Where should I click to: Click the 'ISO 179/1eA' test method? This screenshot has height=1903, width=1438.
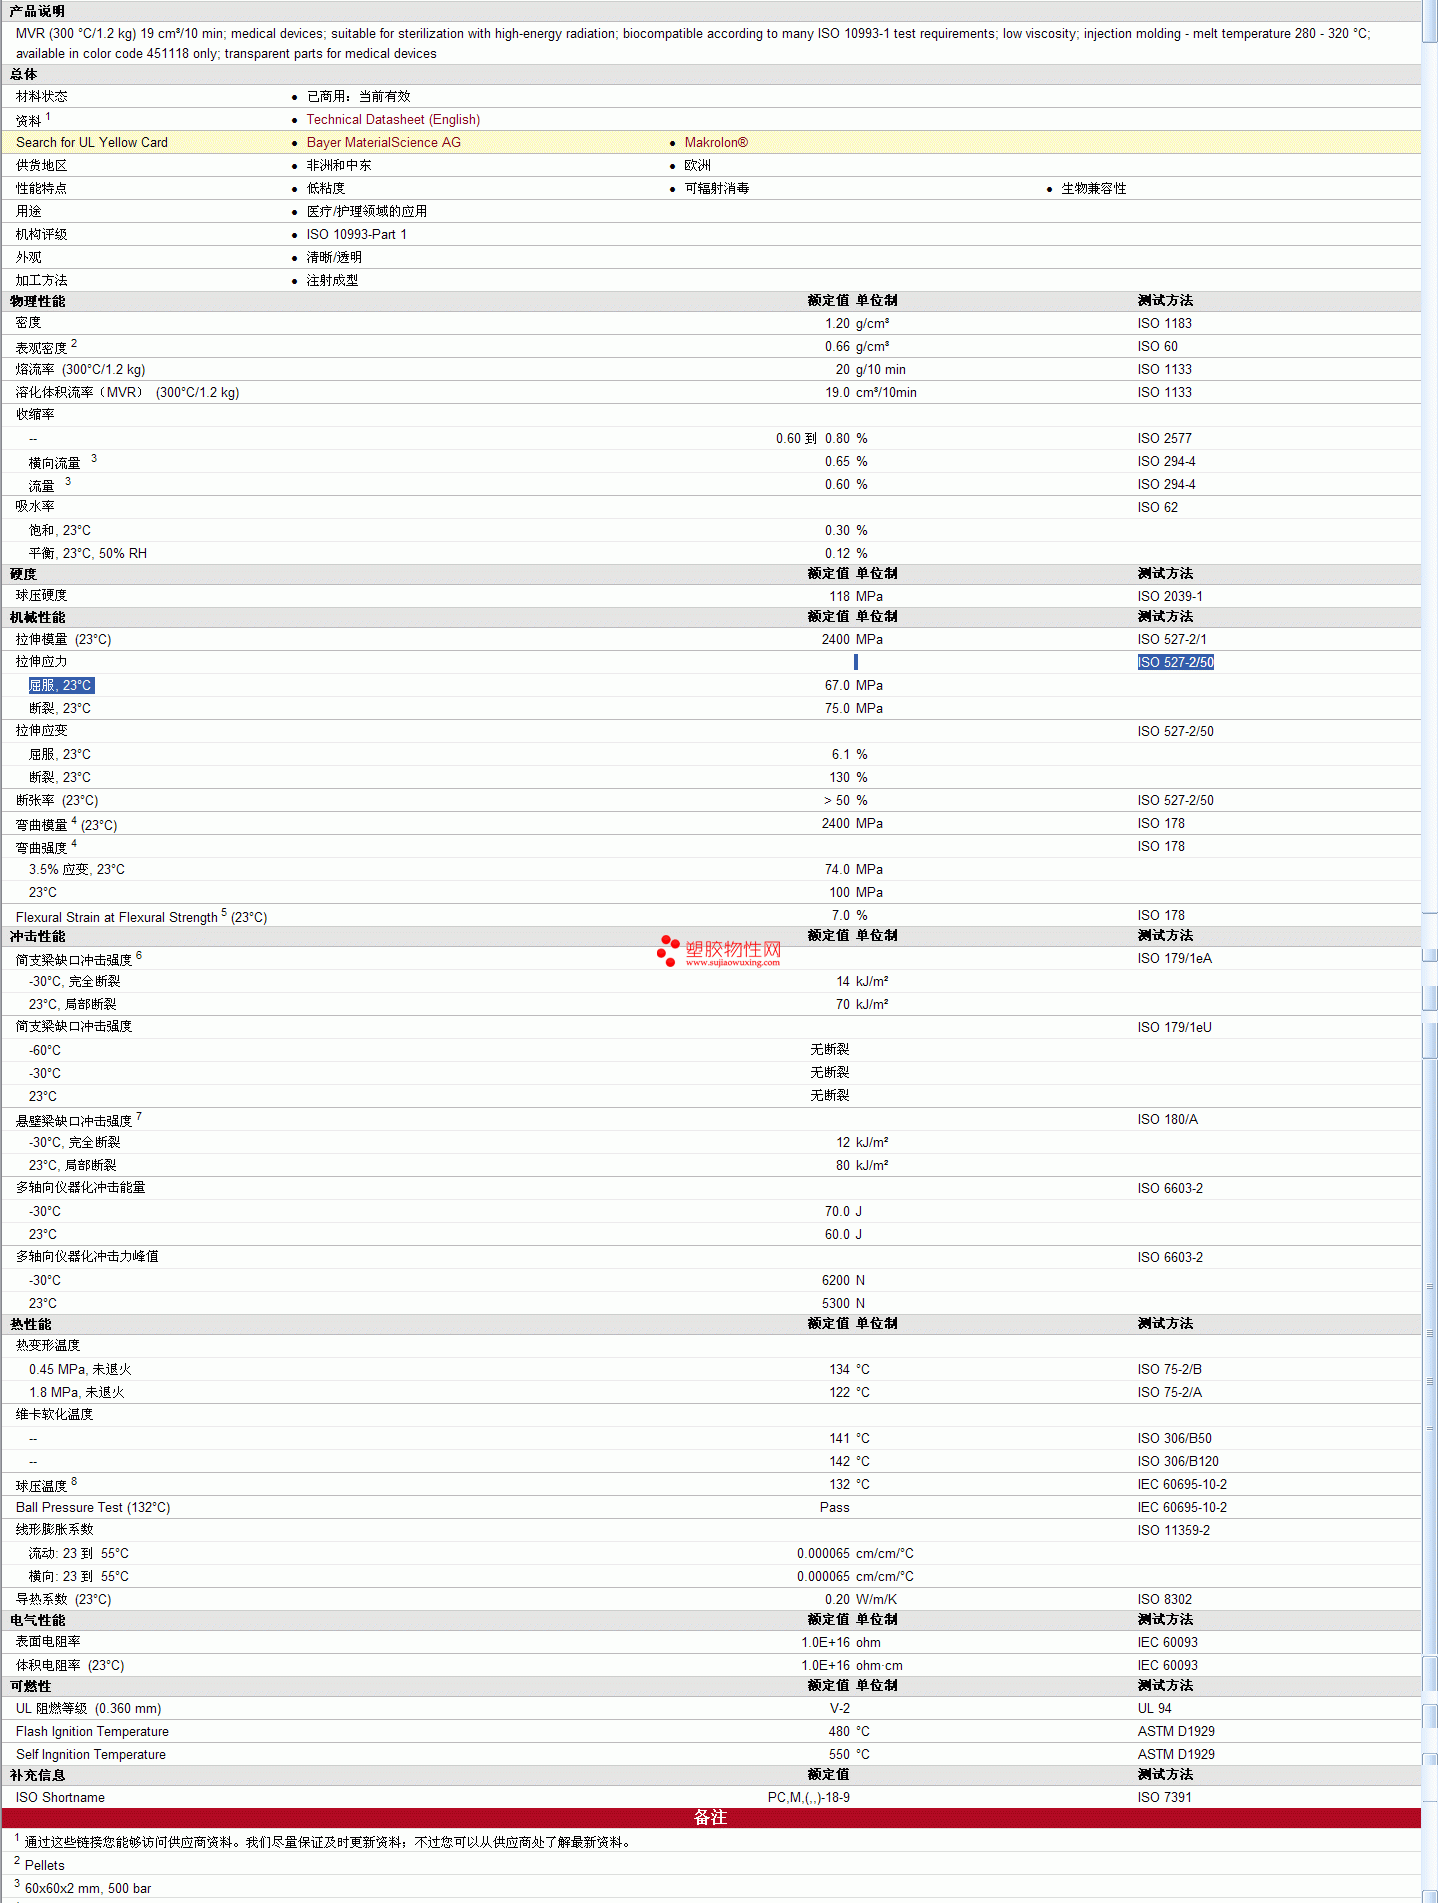point(1175,959)
